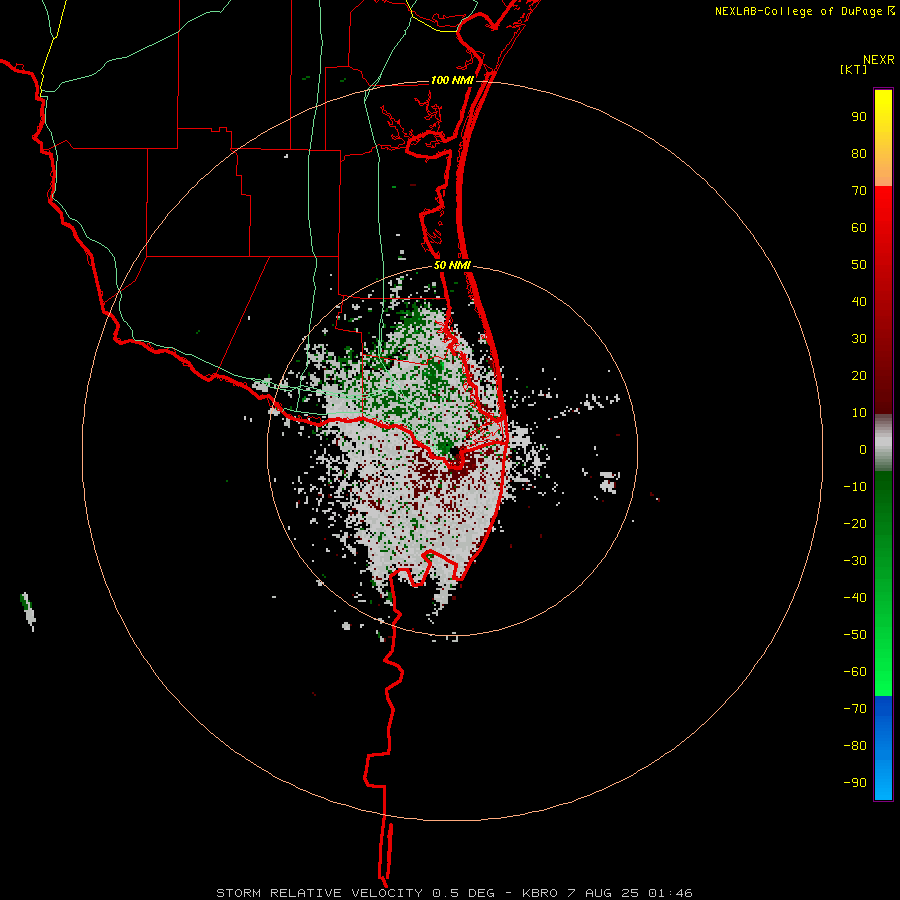
Task: Select the 20 value on the velocity scale
Action: [859, 375]
